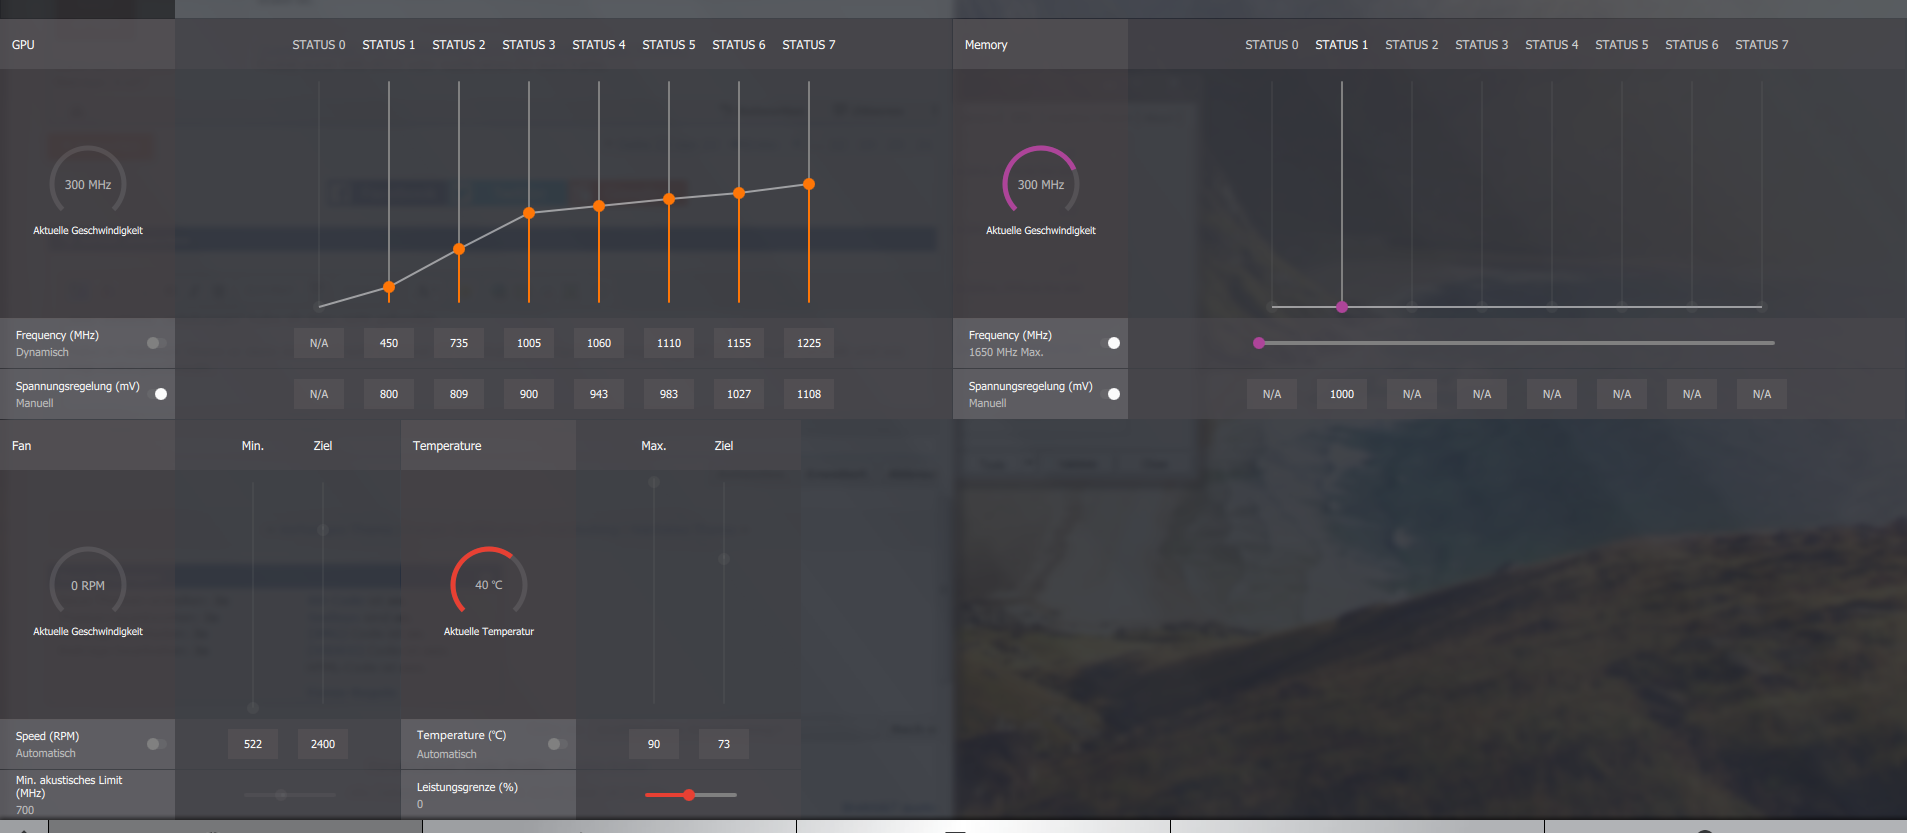Click fan minimum speed field 522
This screenshot has height=833, width=1907.
(x=253, y=744)
